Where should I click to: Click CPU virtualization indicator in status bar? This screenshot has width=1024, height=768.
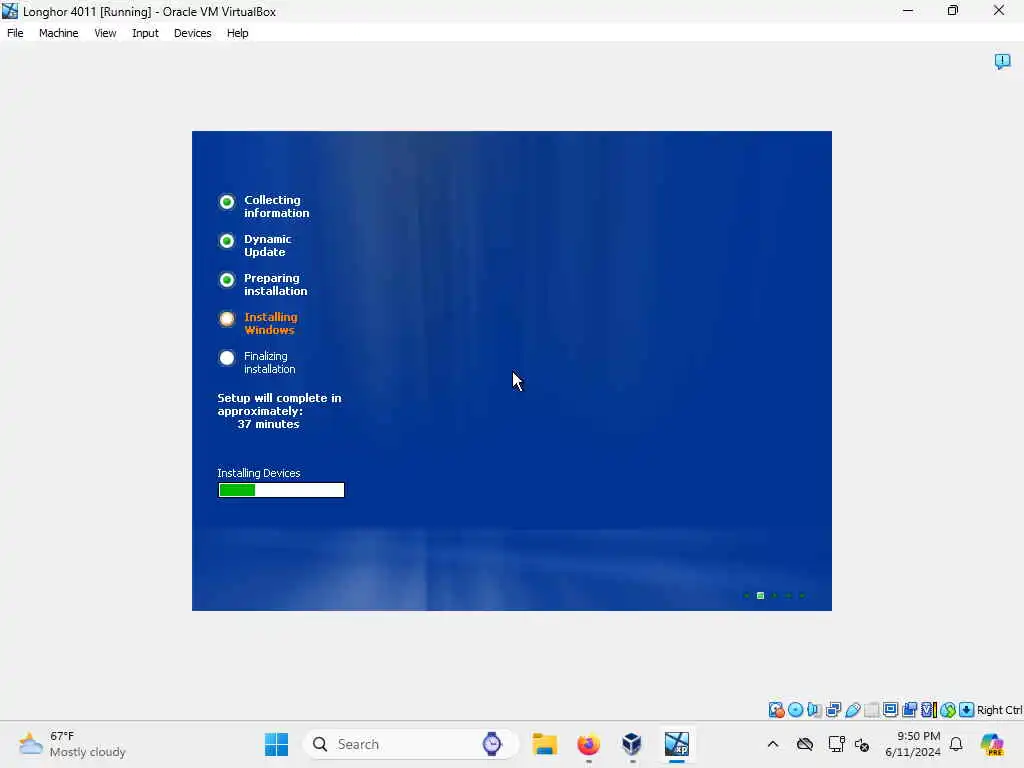point(928,710)
